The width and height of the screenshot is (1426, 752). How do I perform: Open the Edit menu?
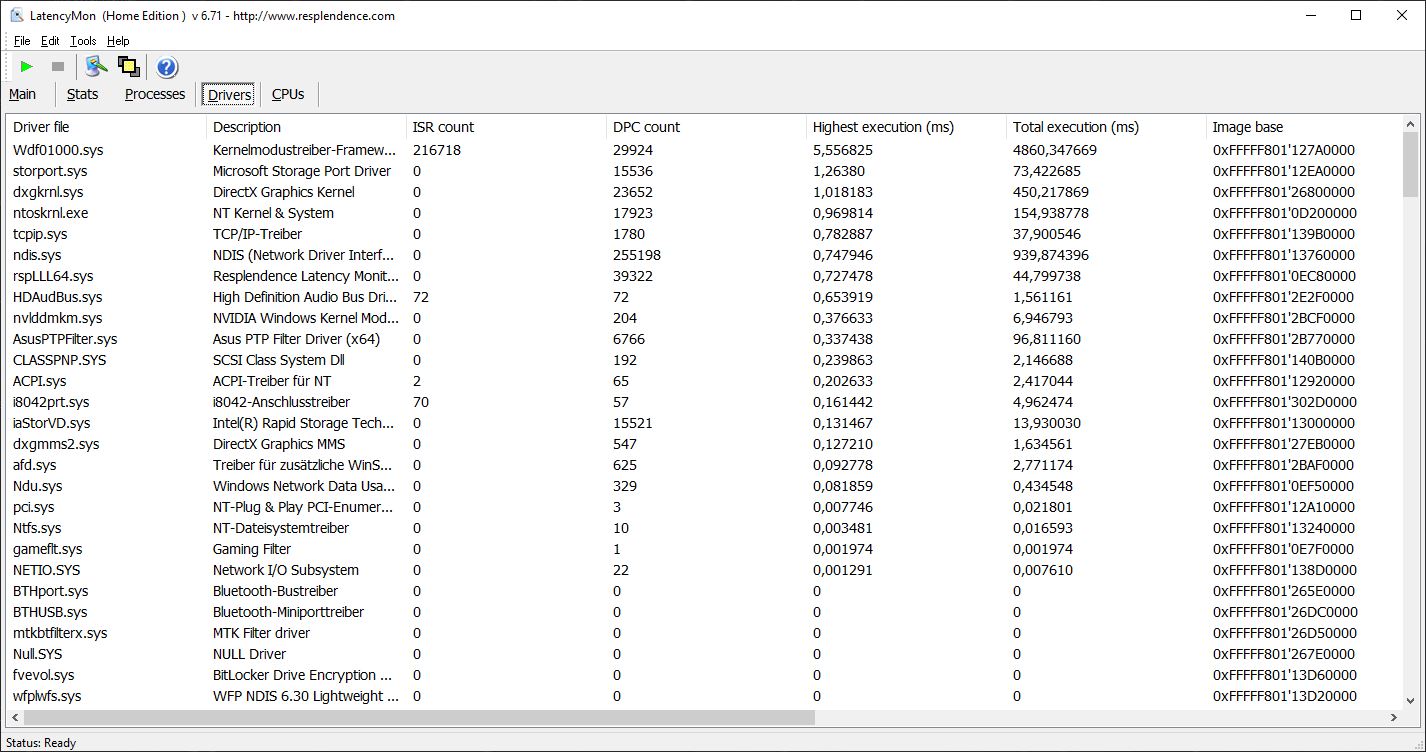pos(50,41)
